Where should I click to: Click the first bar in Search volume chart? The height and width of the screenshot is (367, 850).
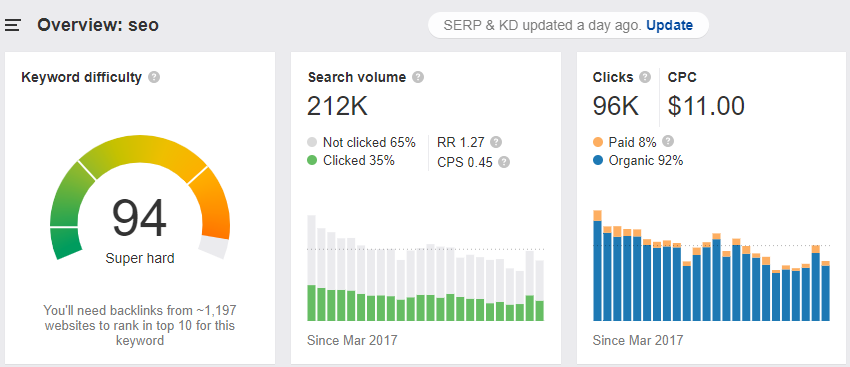(x=311, y=268)
